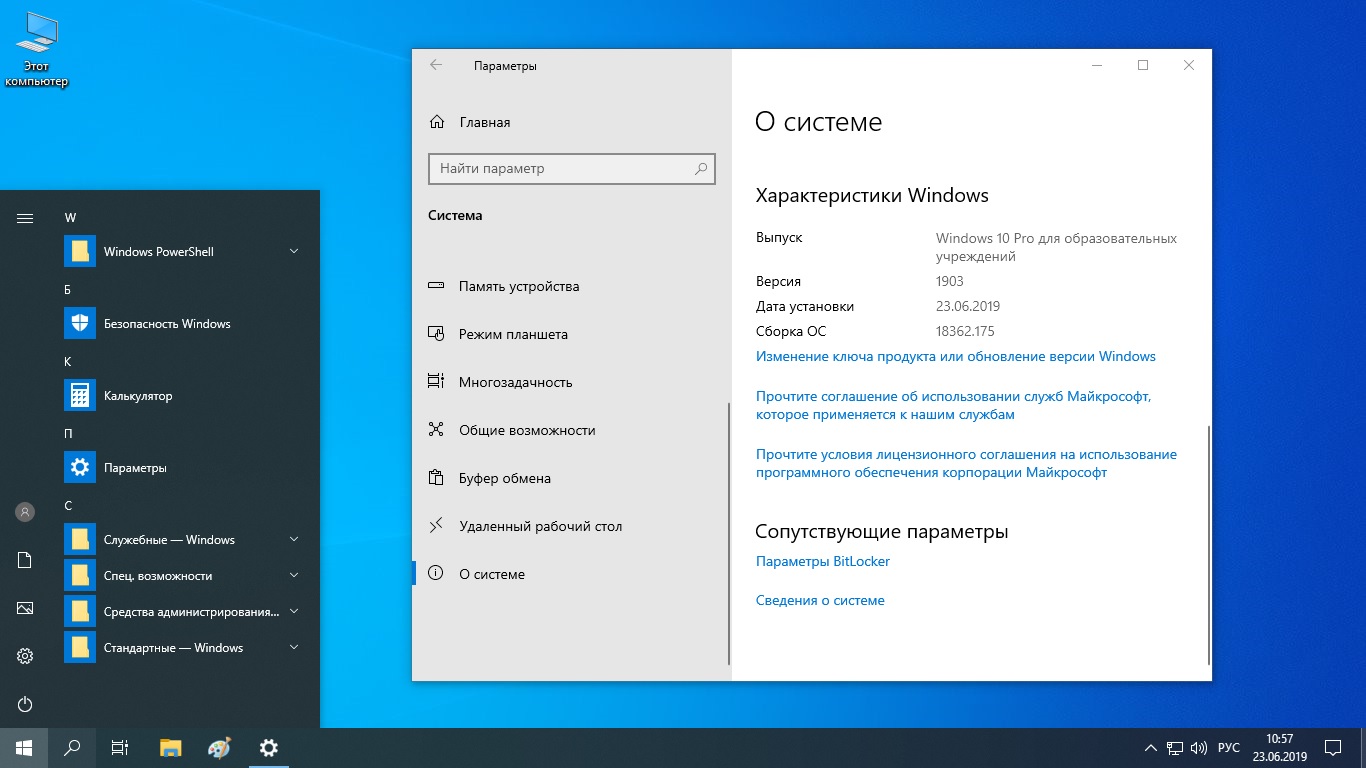Click the Windows Start button
Image resolution: width=1366 pixels, height=768 pixels.
point(24,748)
